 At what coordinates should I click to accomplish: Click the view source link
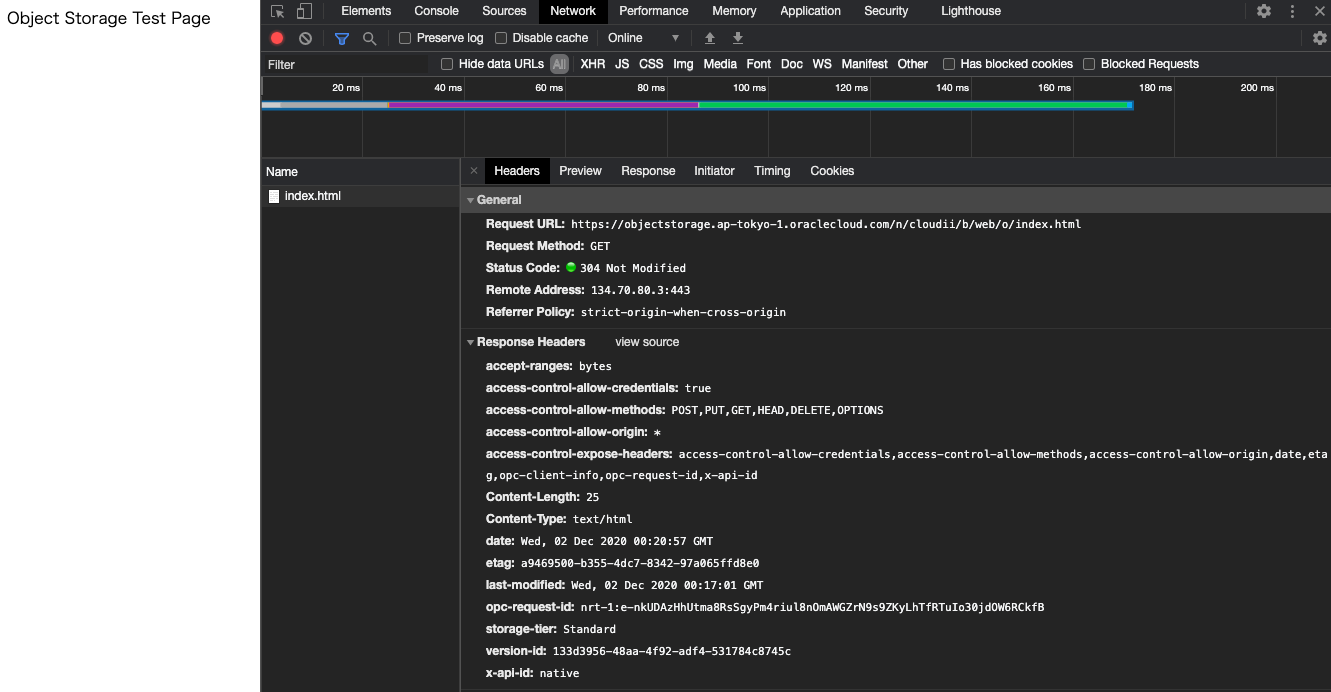(647, 342)
